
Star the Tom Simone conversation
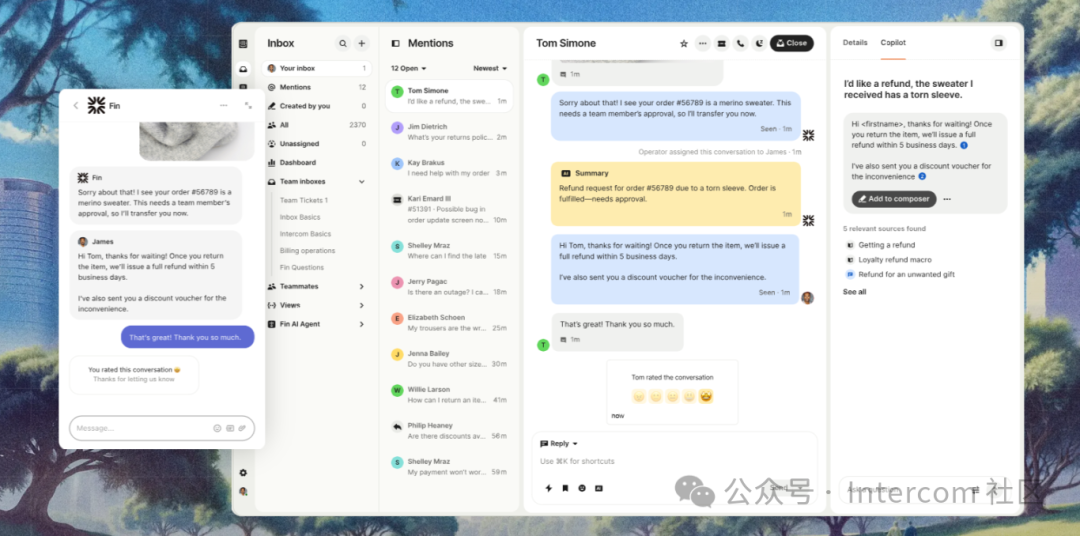[x=684, y=44]
